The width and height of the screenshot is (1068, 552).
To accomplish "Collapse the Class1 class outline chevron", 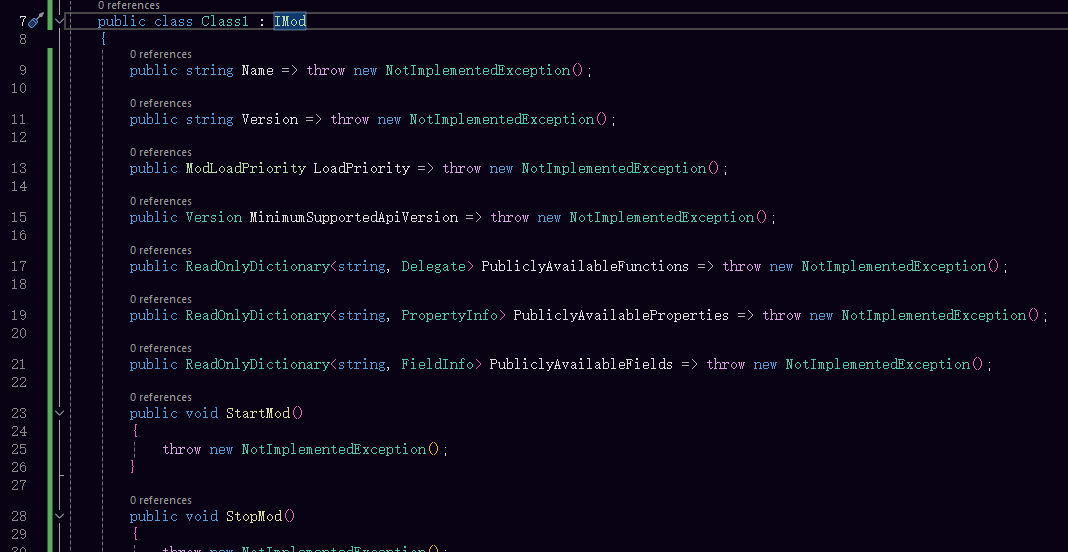I will (x=59, y=21).
